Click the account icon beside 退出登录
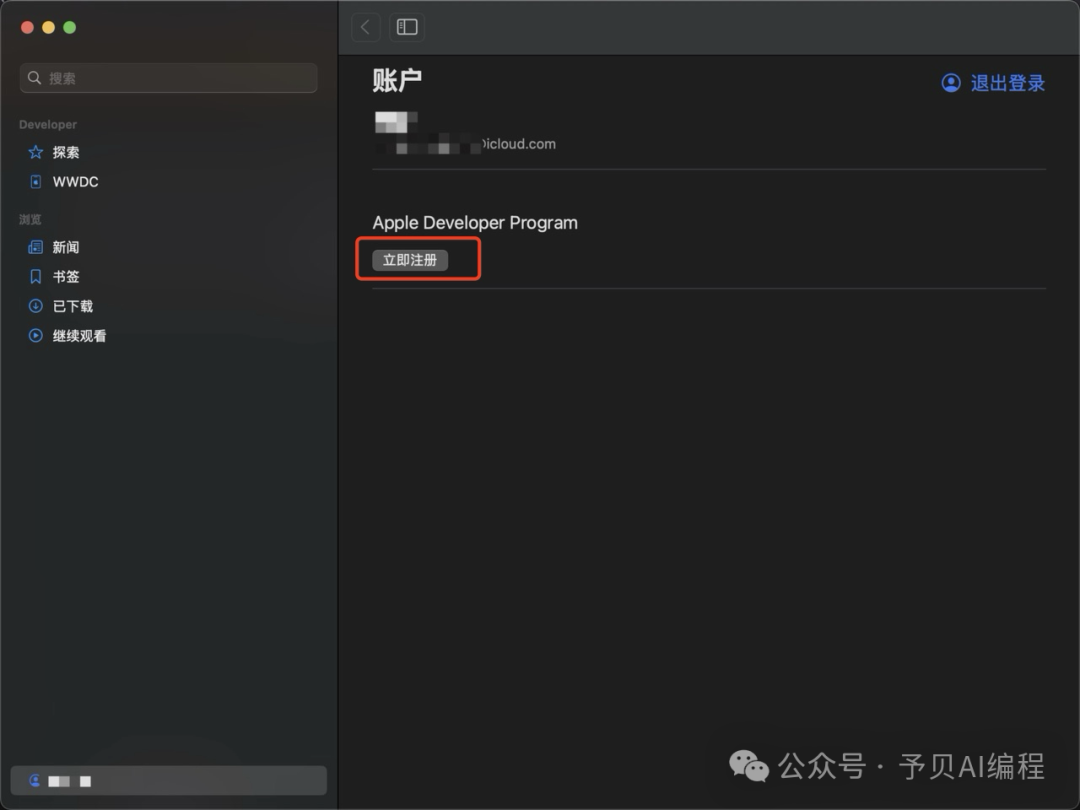 951,83
